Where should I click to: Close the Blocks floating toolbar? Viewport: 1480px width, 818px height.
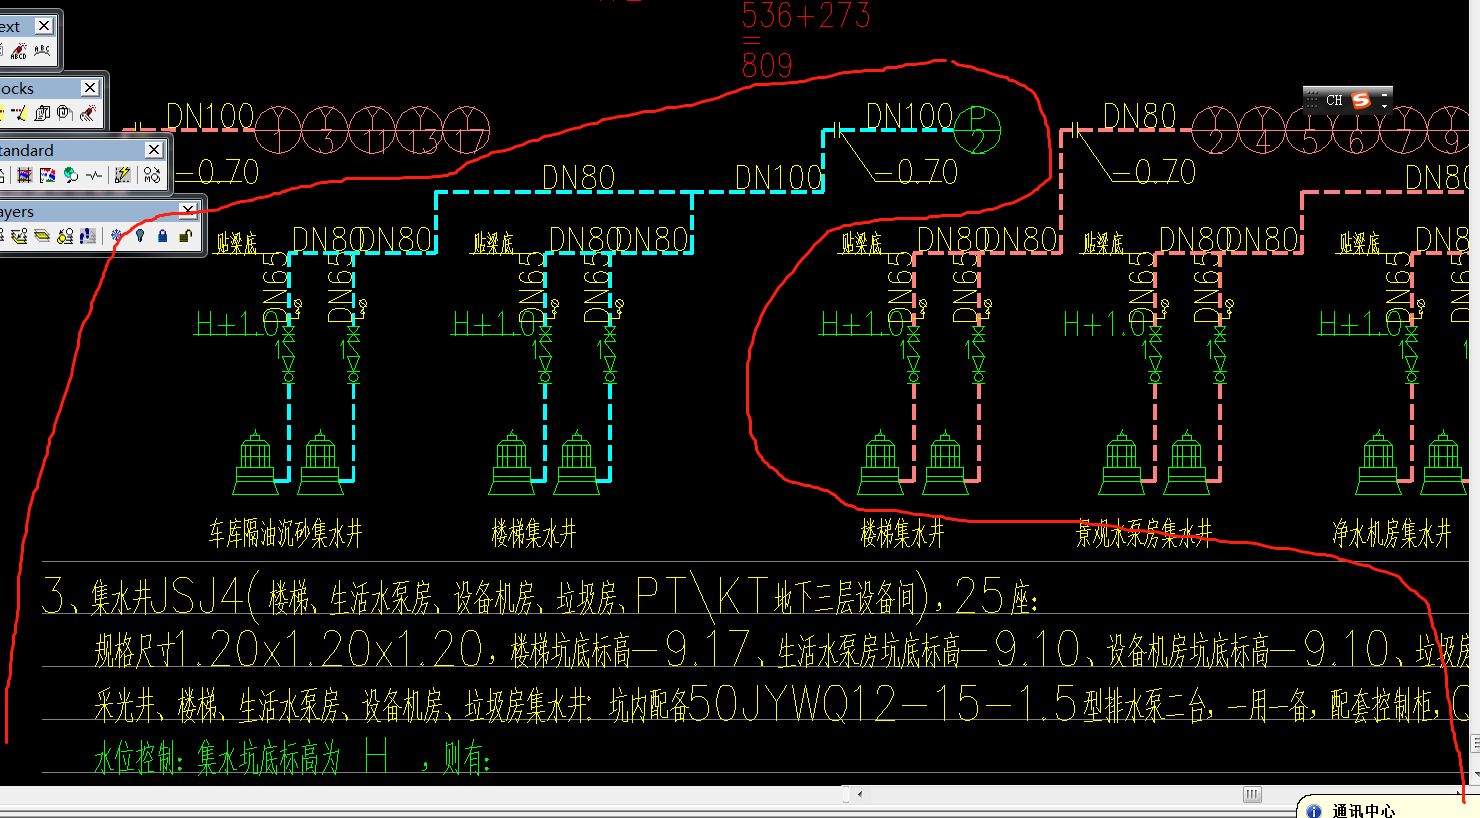point(90,88)
